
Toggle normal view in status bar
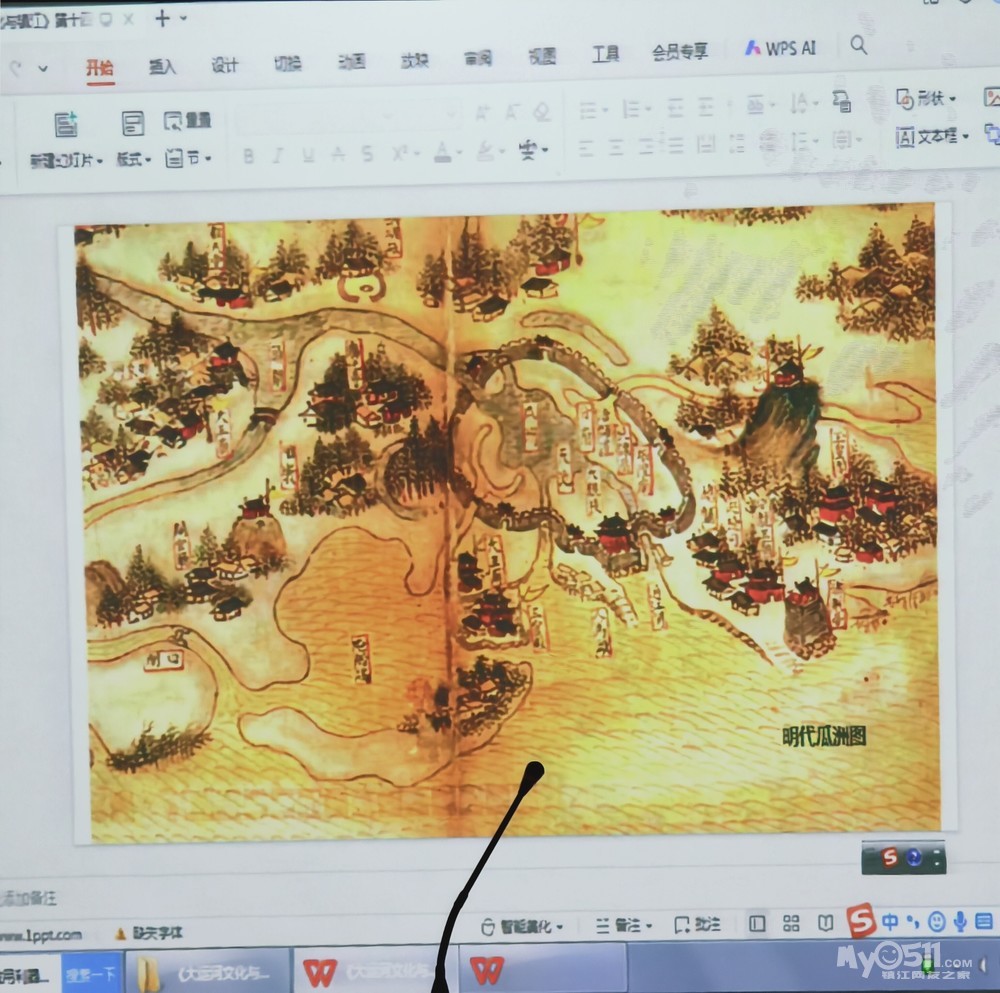[x=757, y=923]
